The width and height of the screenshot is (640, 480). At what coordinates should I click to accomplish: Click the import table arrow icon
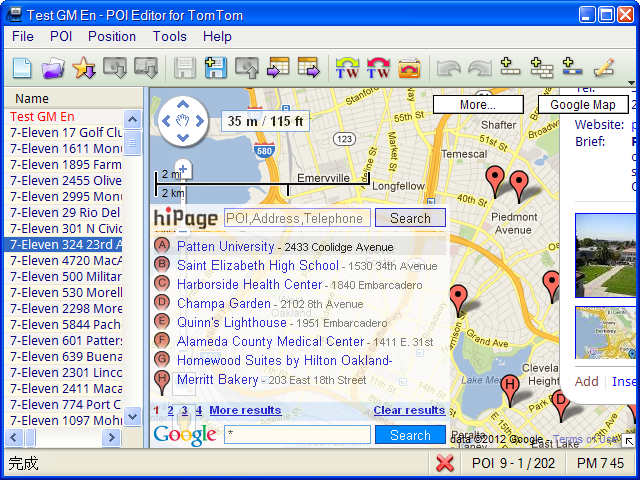pos(278,67)
